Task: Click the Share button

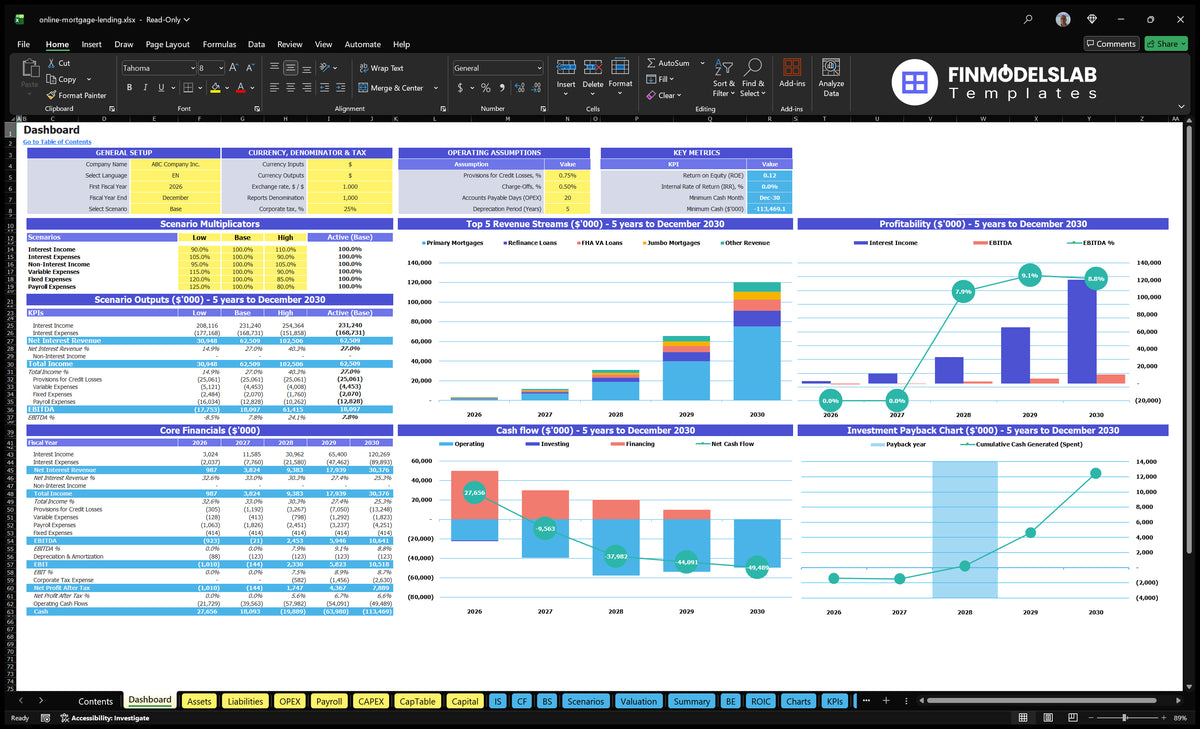Action: point(1165,44)
